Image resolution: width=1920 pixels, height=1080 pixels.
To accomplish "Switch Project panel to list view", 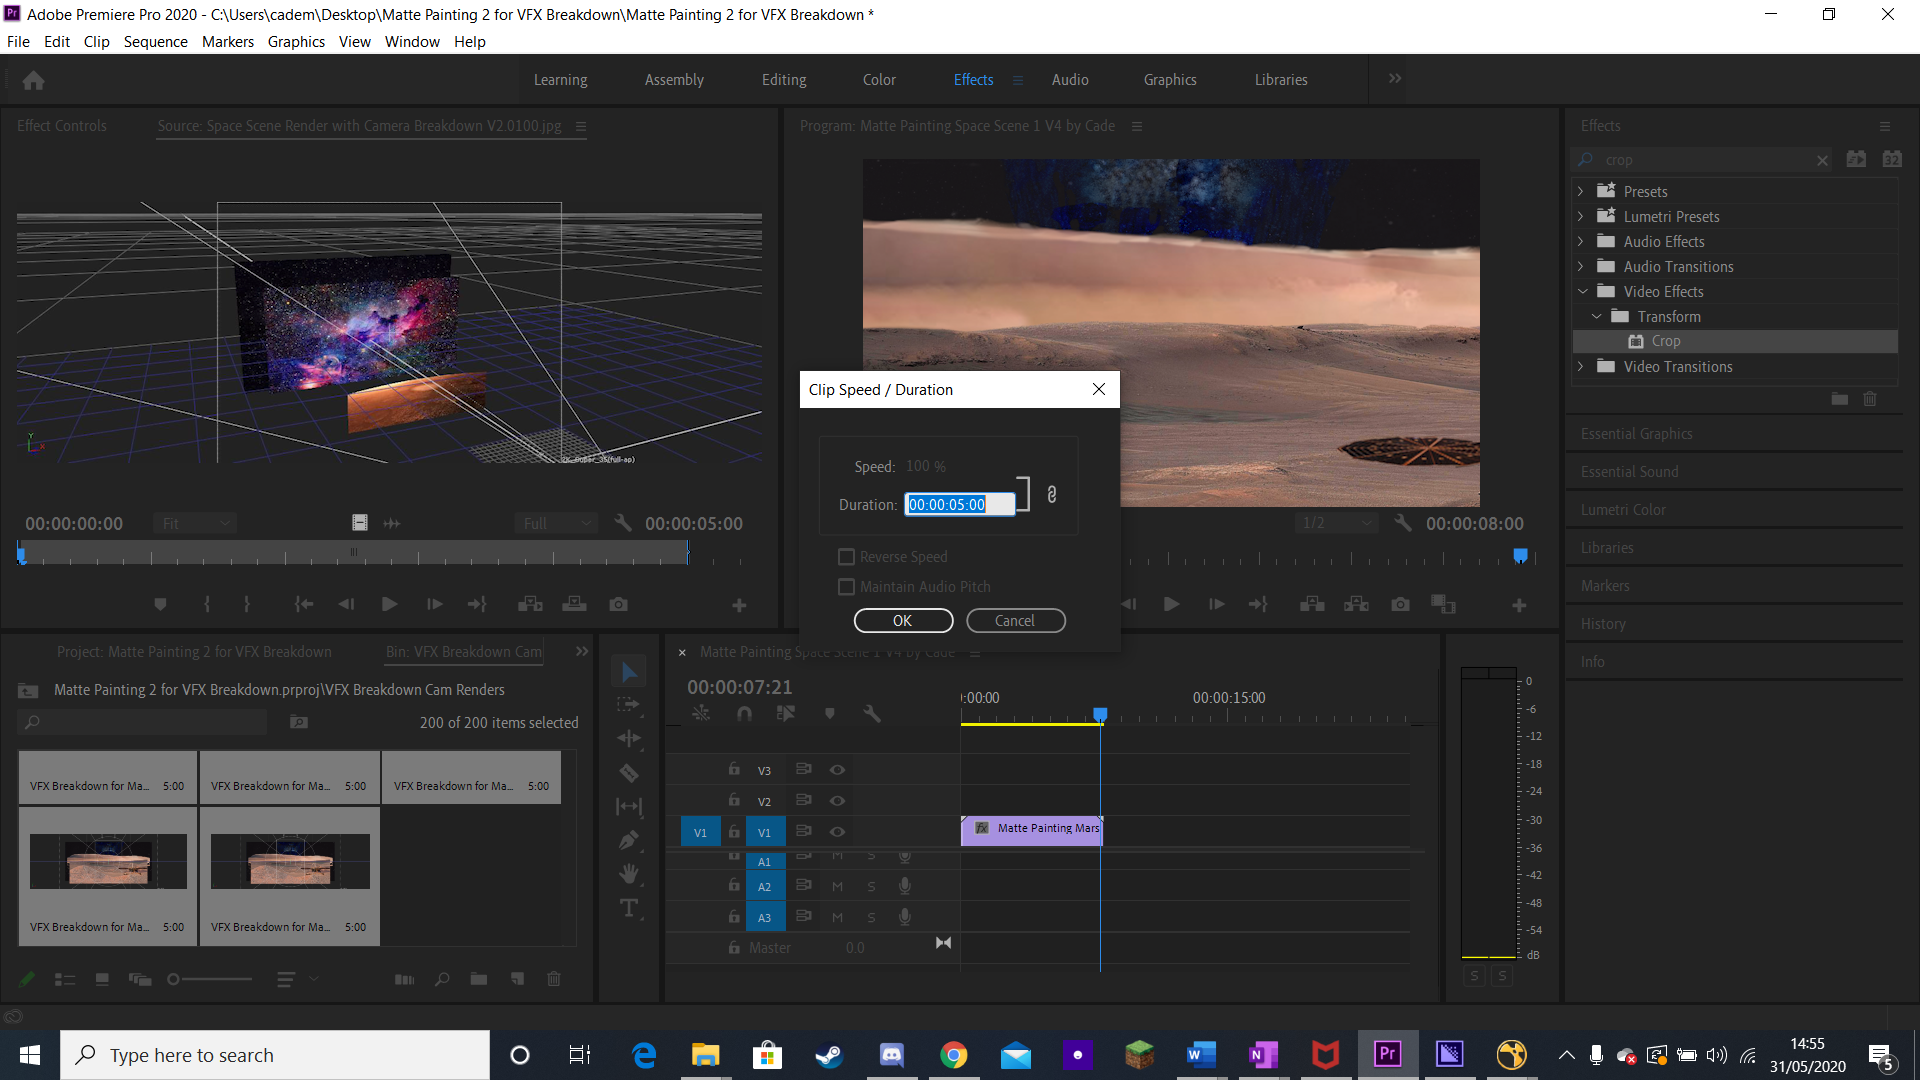I will 65,980.
